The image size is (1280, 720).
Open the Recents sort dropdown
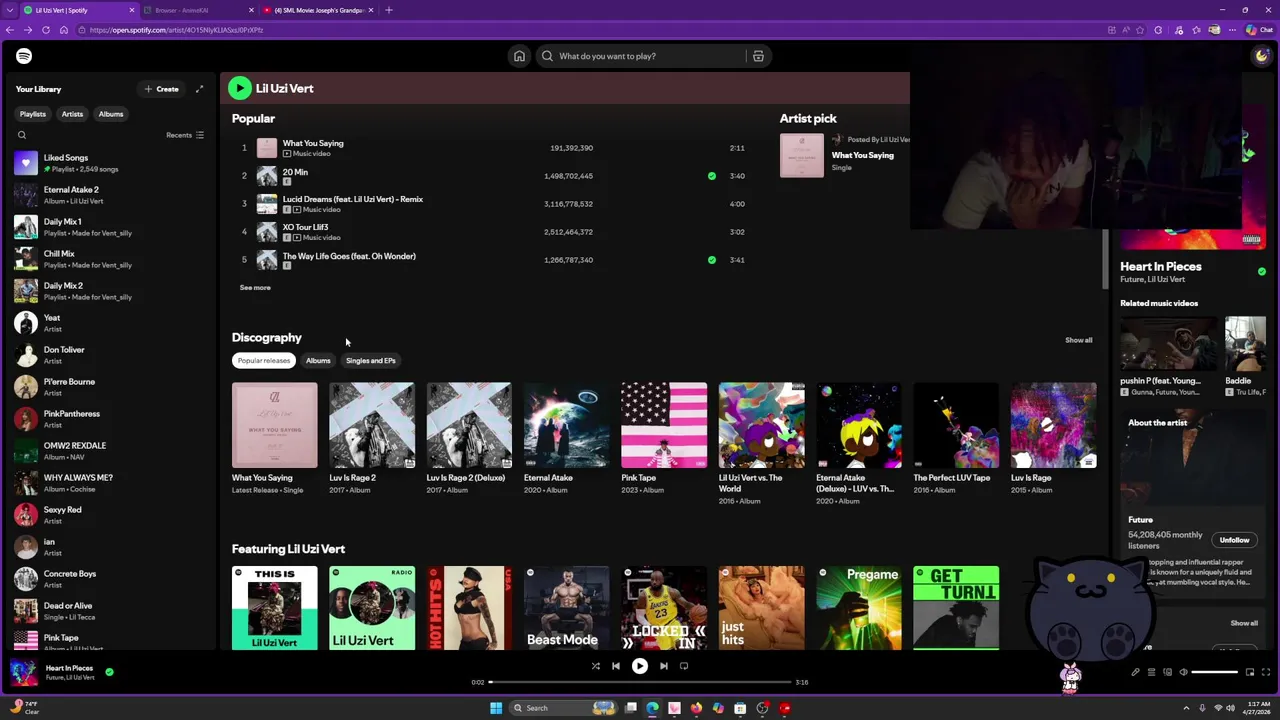pyautogui.click(x=185, y=135)
